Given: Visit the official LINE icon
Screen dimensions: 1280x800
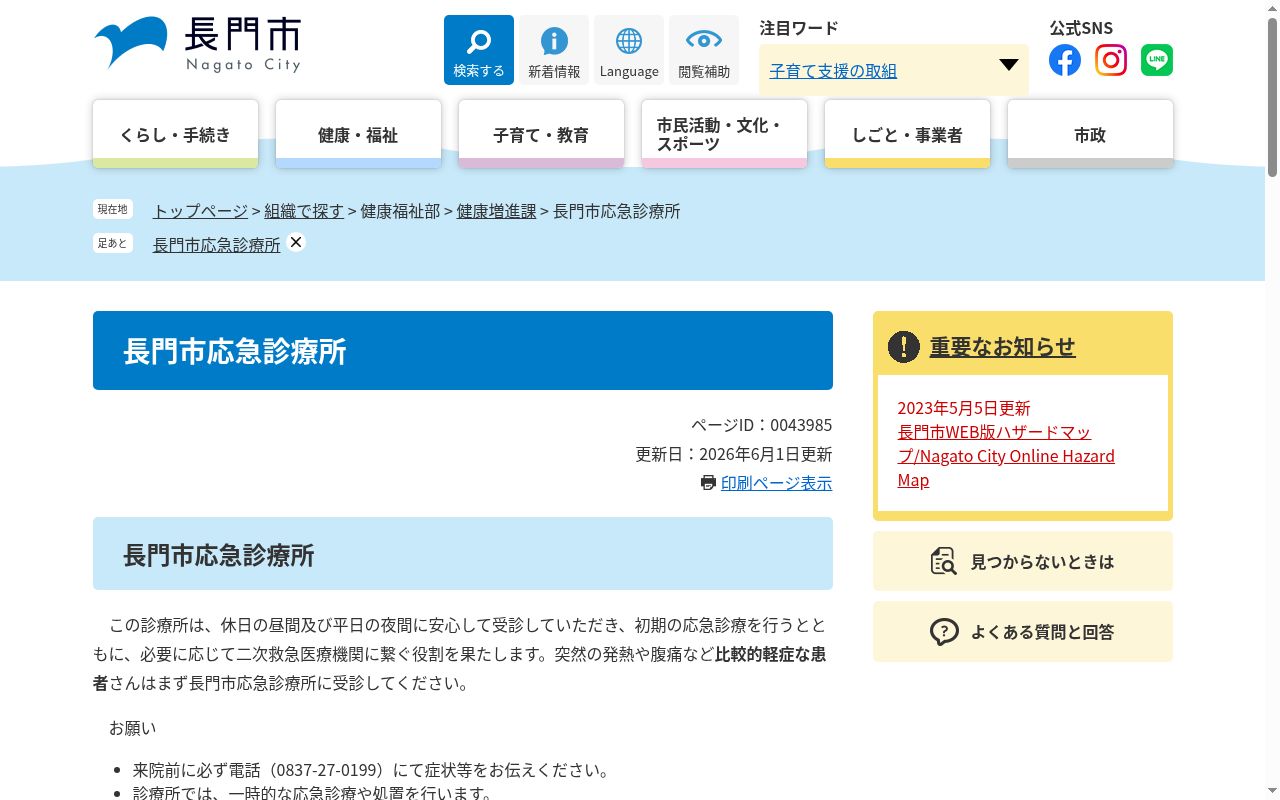Looking at the screenshot, I should [x=1157, y=60].
